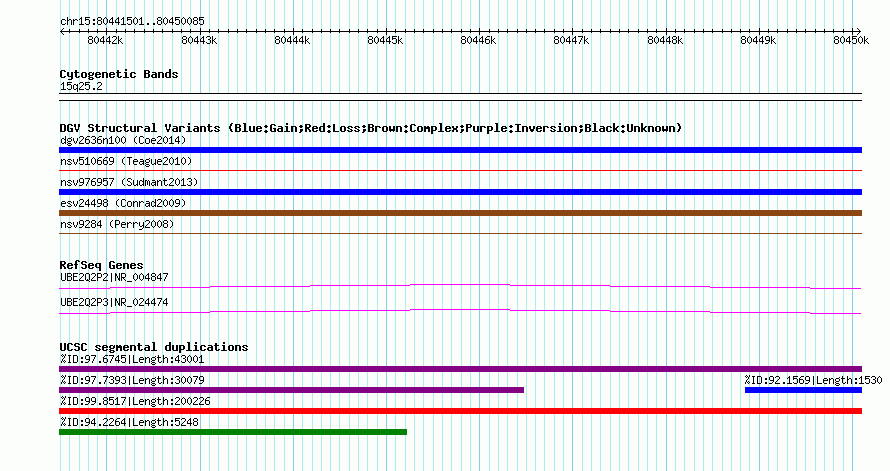Viewport: 890px width, 471px height.
Task: Click the 80448k ruler tick label
Action: point(665,40)
